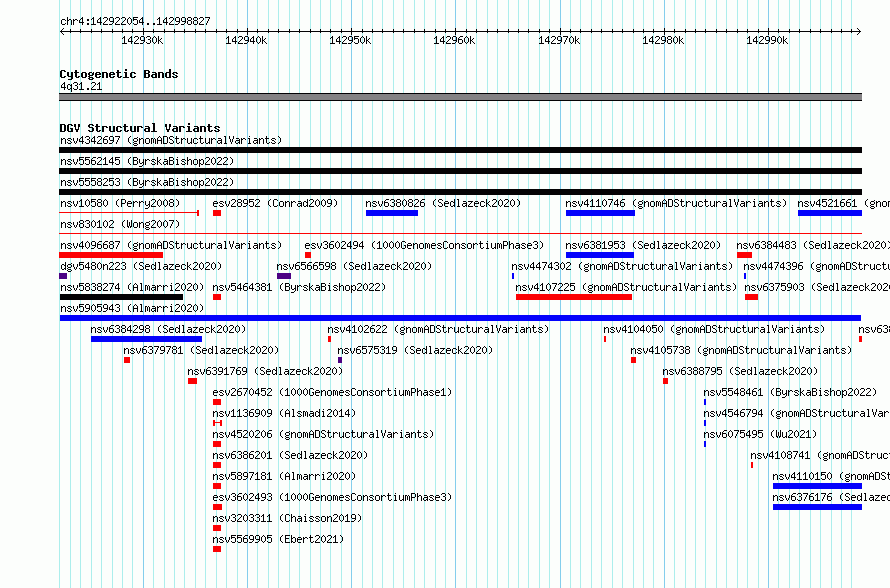Click the long blue nsv5905943 bar
This screenshot has width=890, height=588.
coord(460,318)
